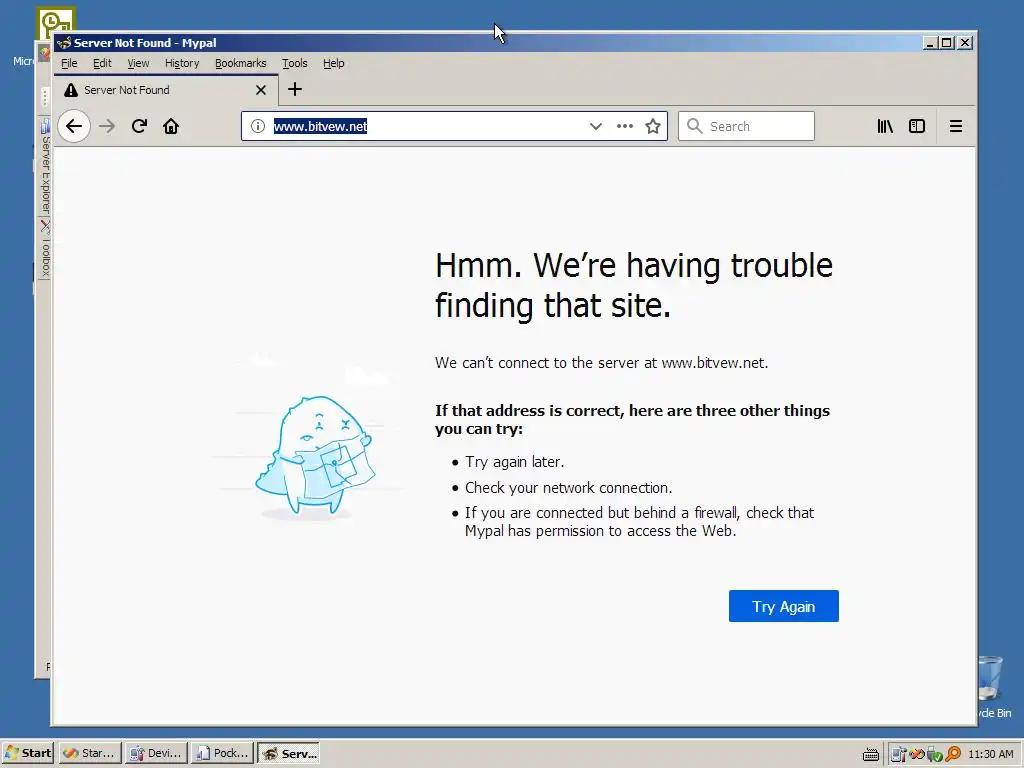Open the Tools menu
Image resolution: width=1024 pixels, height=768 pixels.
[295, 63]
